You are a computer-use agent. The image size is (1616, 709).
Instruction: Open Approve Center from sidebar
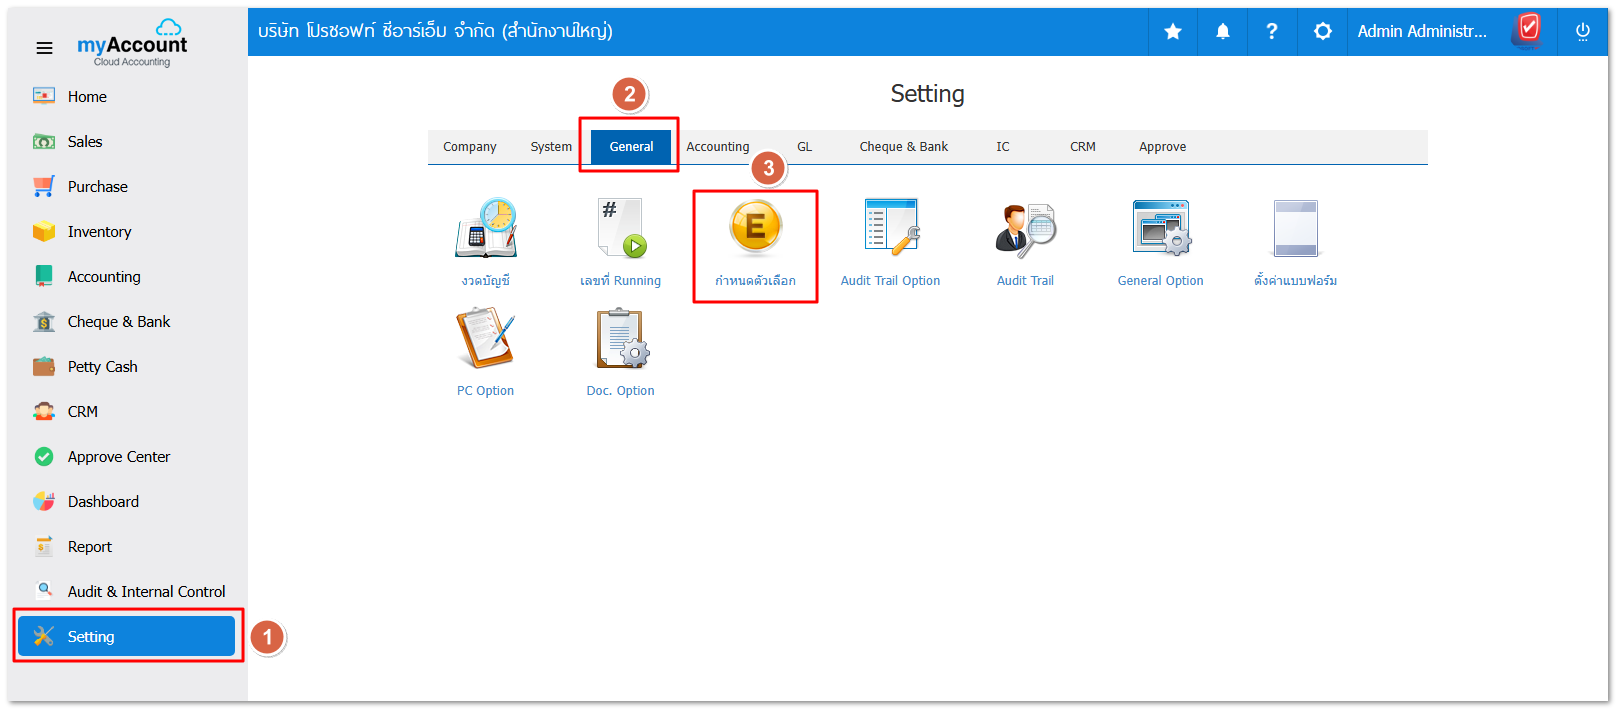pos(118,457)
